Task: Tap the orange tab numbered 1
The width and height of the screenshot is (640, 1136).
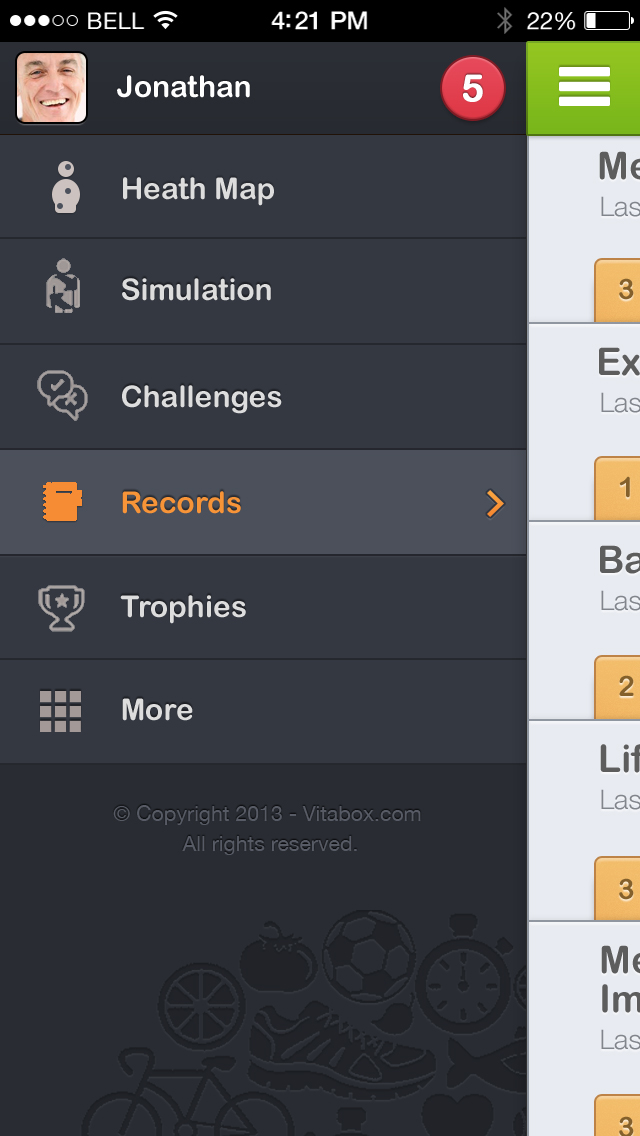Action: [620, 489]
